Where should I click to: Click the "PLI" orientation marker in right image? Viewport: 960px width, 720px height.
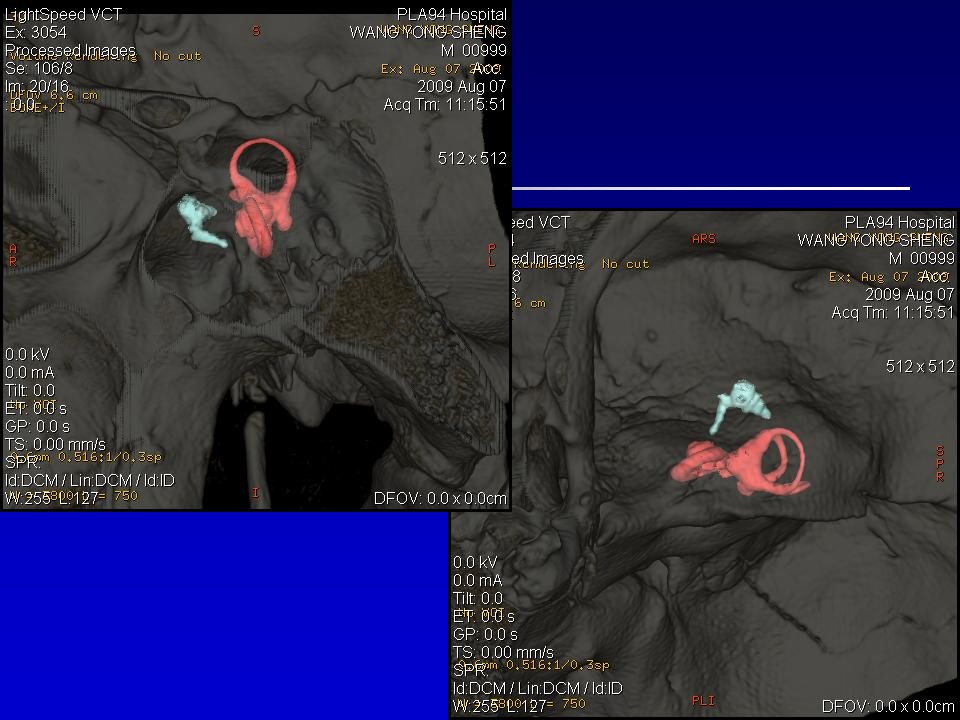coord(703,700)
